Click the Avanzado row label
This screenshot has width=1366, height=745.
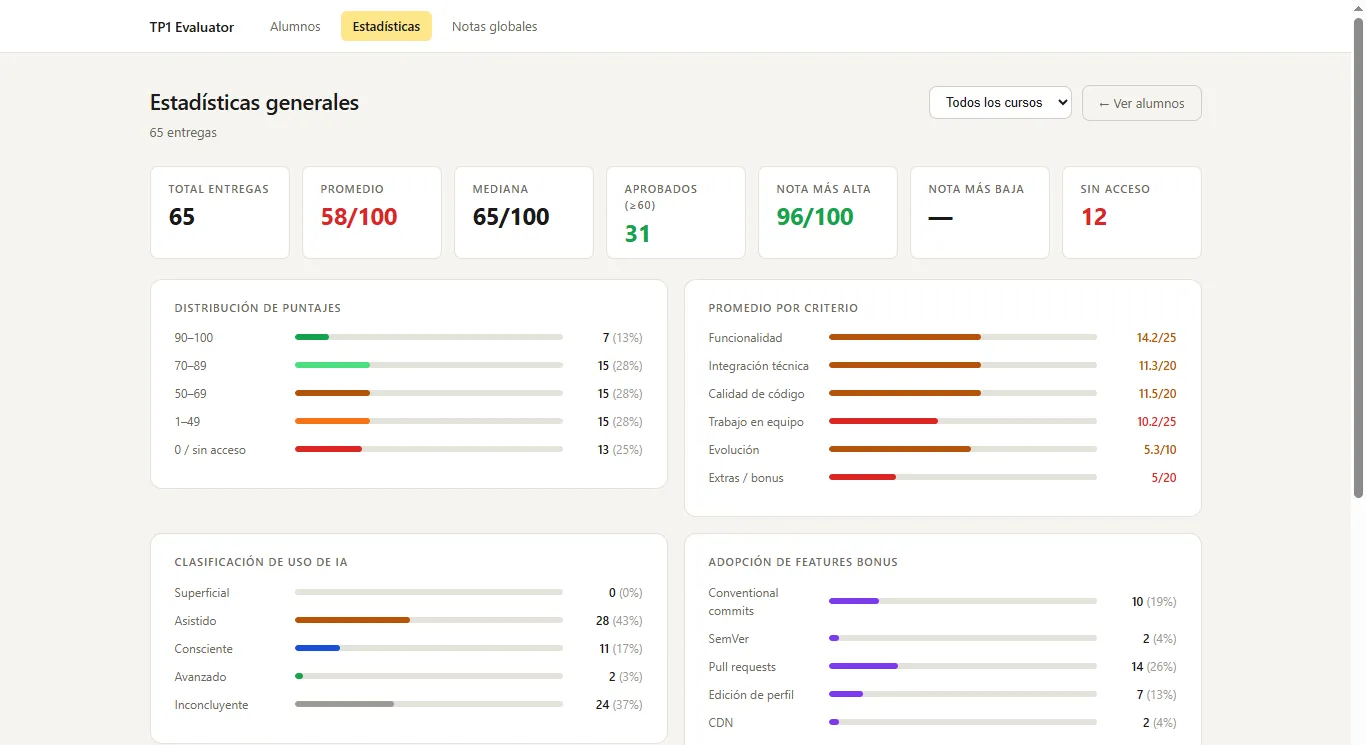(200, 676)
